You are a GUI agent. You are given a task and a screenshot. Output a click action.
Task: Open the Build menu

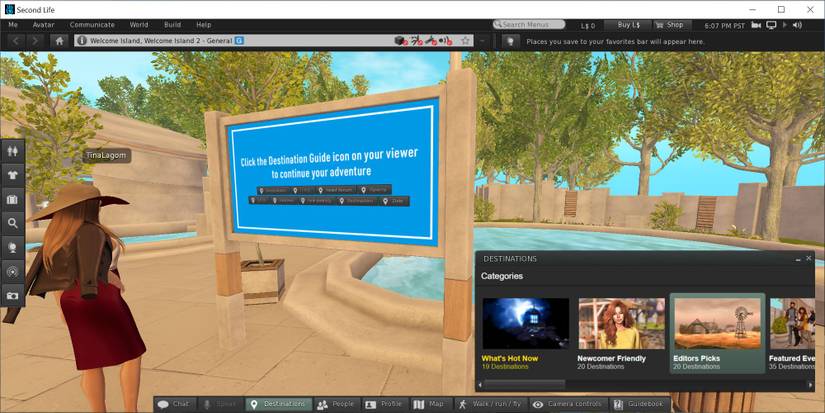172,25
